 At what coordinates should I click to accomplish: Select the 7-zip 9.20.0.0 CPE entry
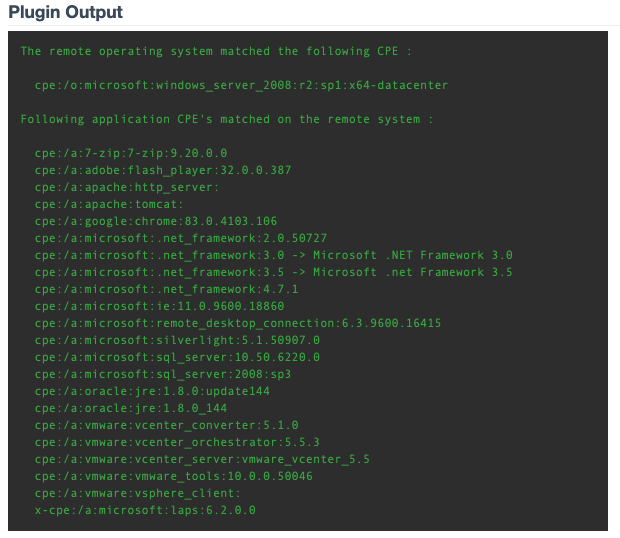[131, 153]
